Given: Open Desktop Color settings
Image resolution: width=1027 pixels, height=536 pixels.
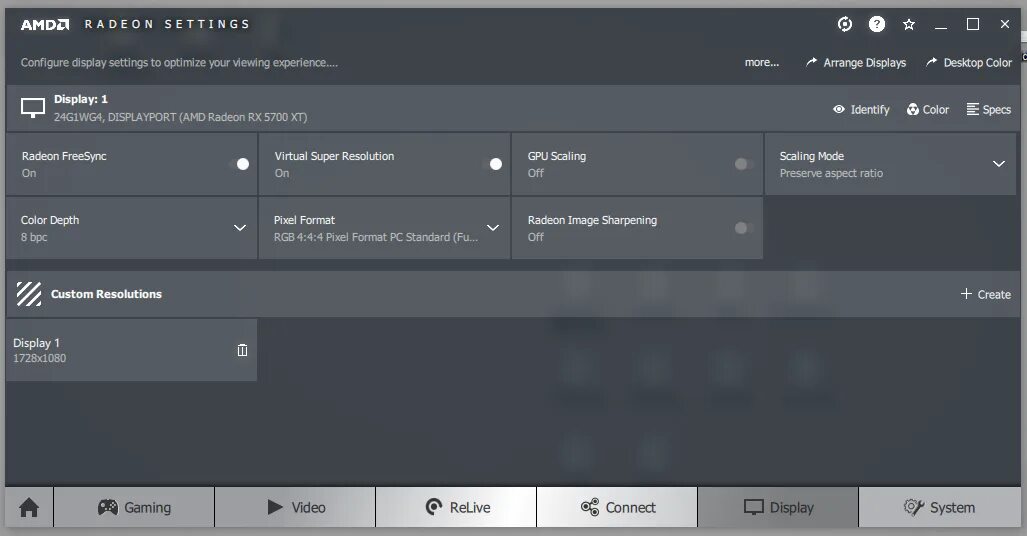Looking at the screenshot, I should (x=969, y=62).
